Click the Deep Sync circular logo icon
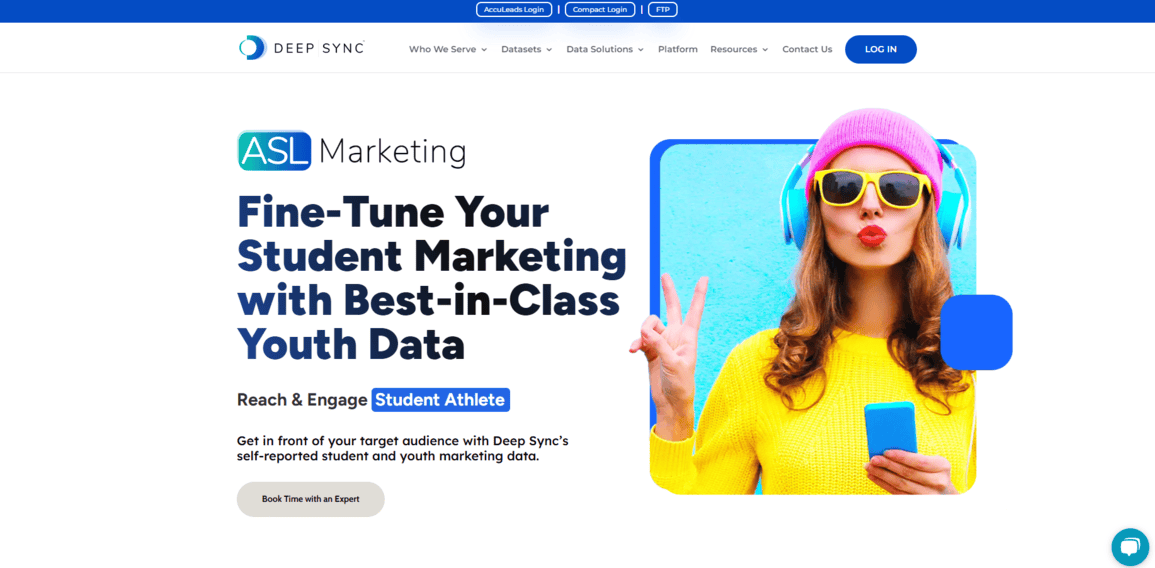 (252, 48)
